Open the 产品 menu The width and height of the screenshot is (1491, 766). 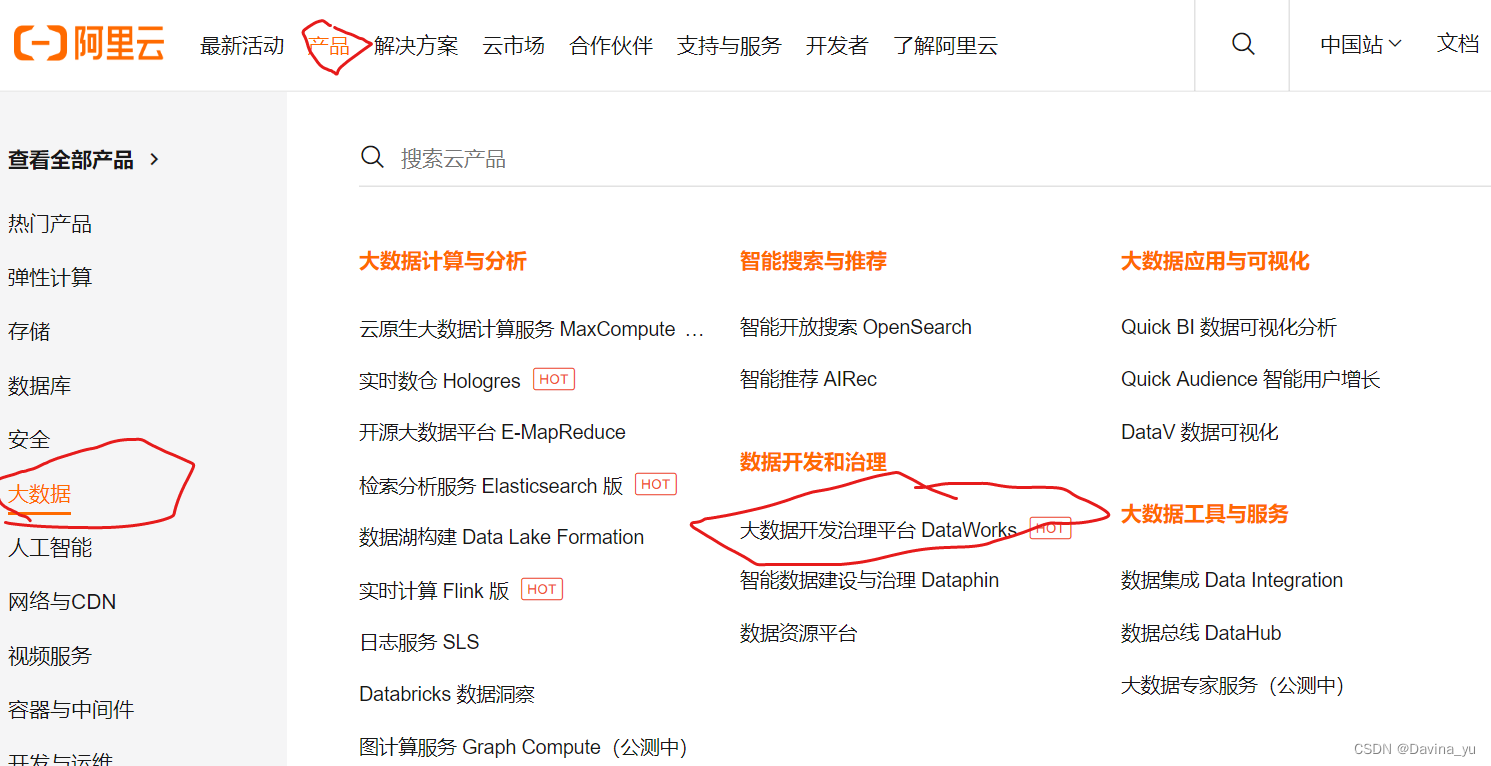[329, 46]
